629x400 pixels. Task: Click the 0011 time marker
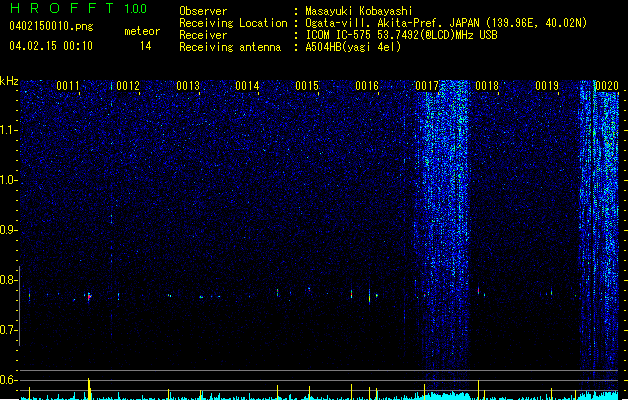68,86
